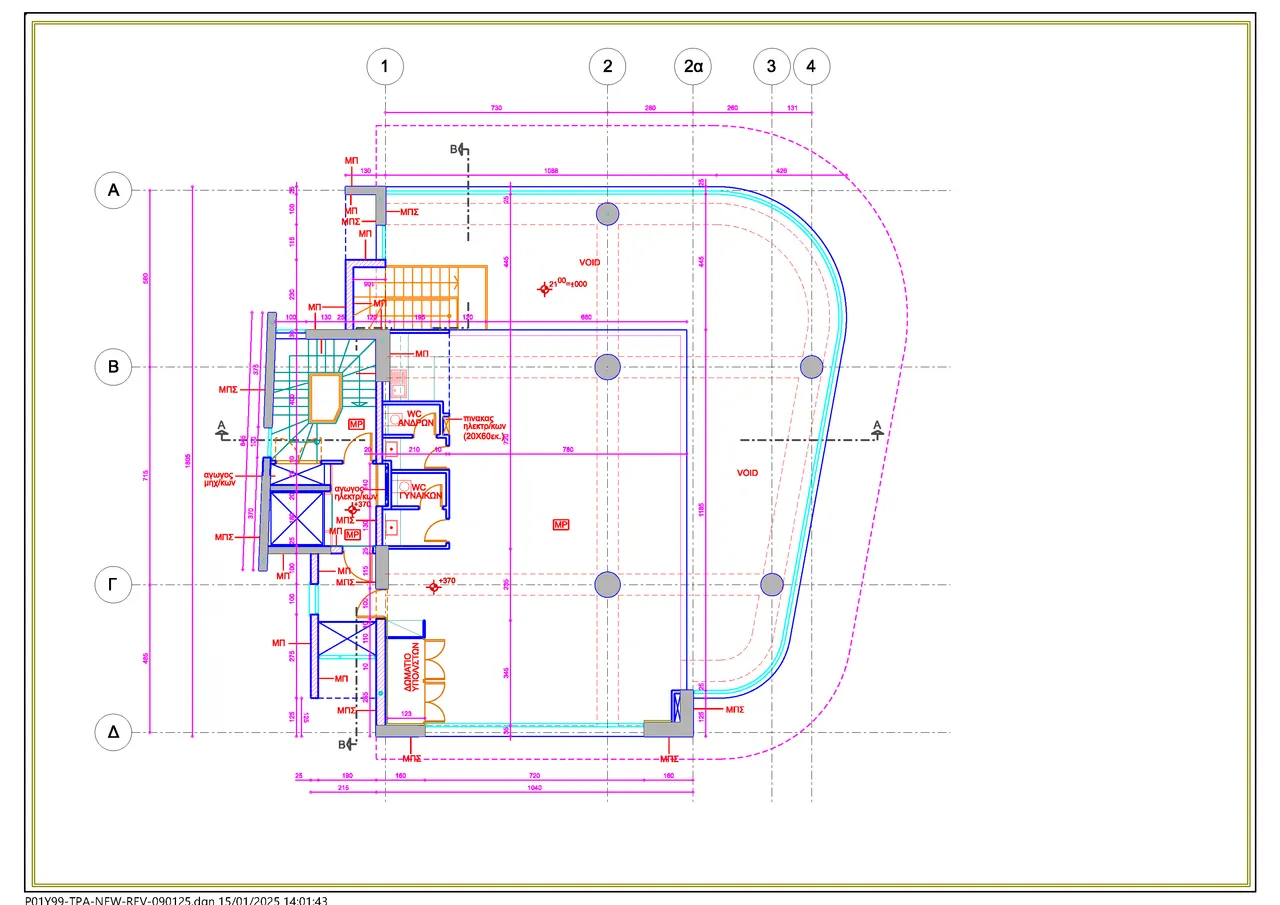Select the Δ row grid bubble
The height and width of the screenshot is (905, 1280).
(x=113, y=733)
